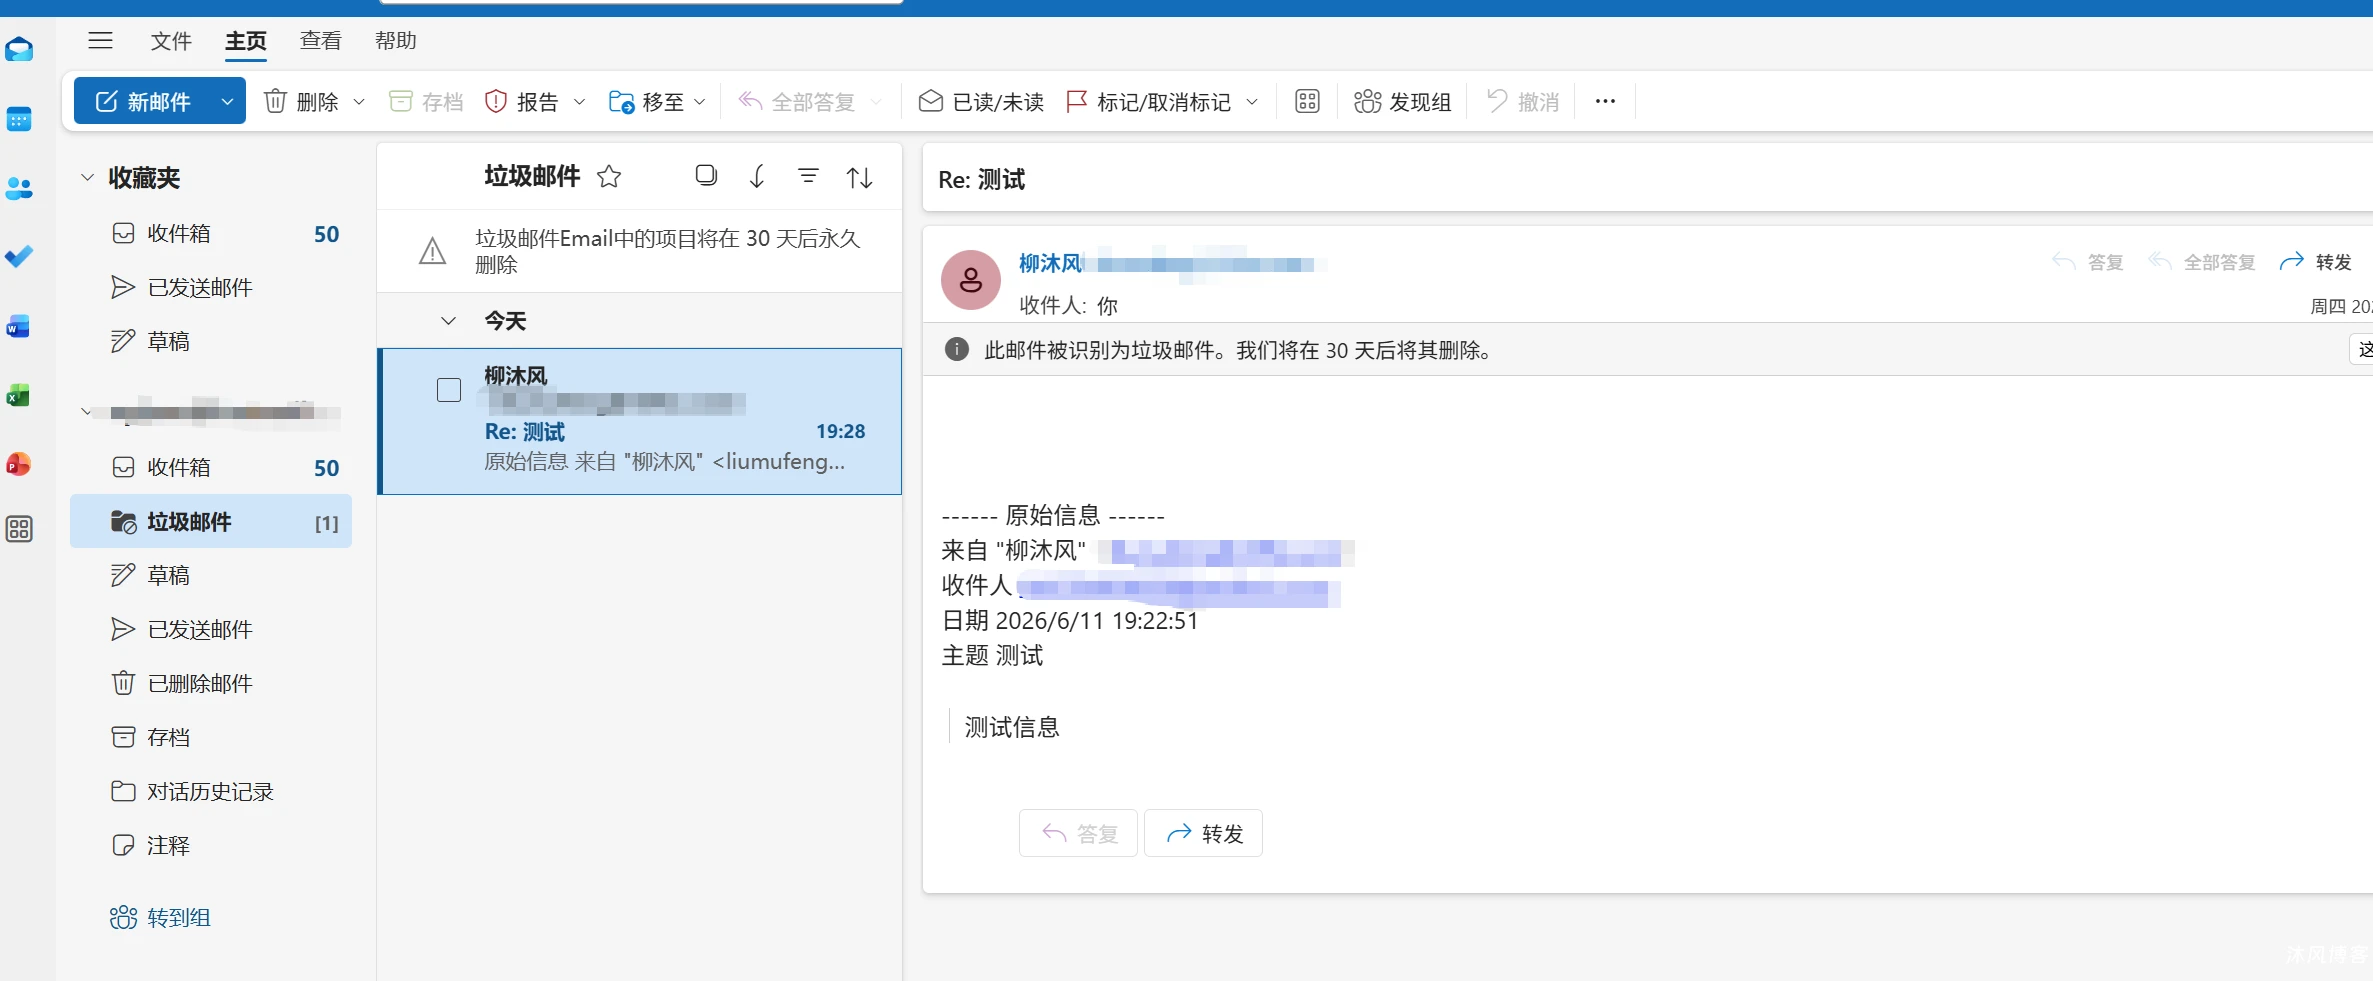The image size is (2373, 981).
Task: Expand the 移至 dropdown arrow
Action: click(x=700, y=102)
